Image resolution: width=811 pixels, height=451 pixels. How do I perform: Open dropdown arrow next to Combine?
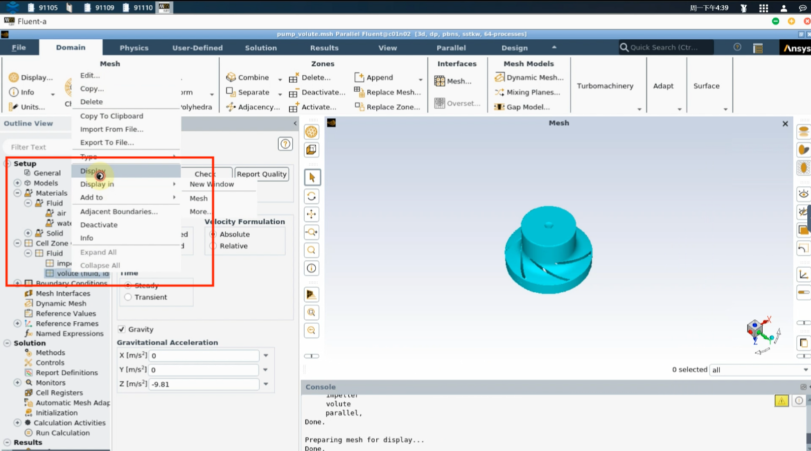pos(280,80)
